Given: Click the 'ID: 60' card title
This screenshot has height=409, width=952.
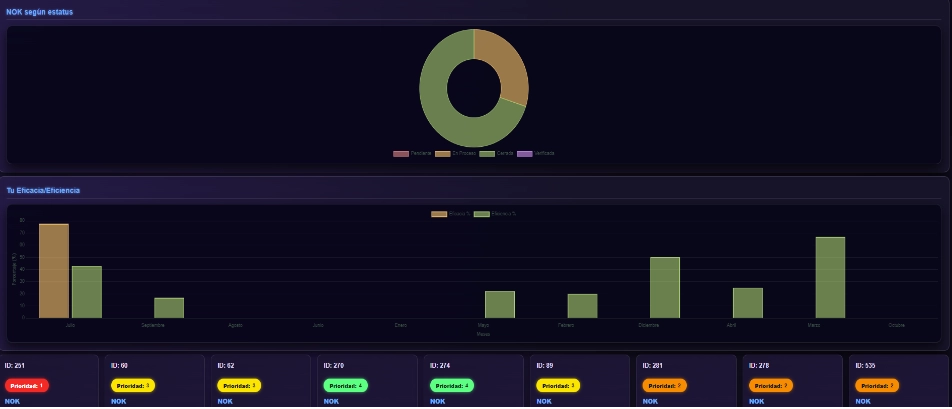Looking at the screenshot, I should coord(119,366).
